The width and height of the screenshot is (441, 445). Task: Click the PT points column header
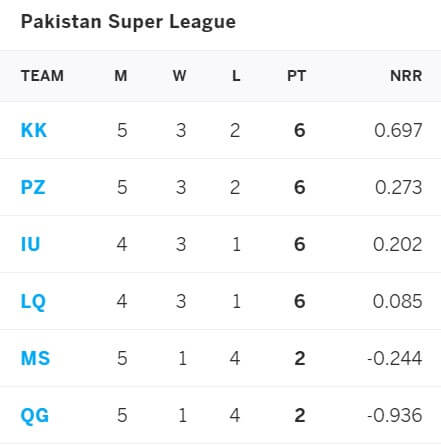pos(297,76)
